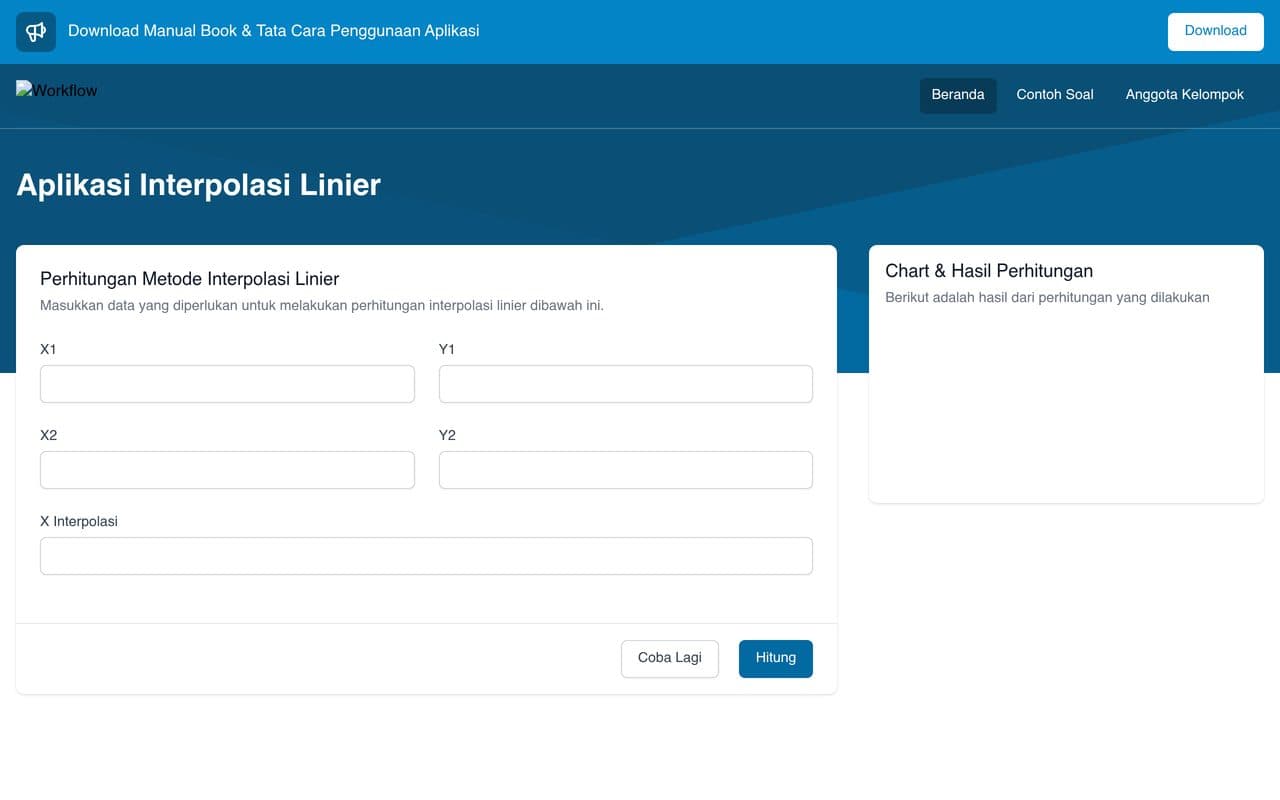Viewport: 1280px width, 800px height.
Task: Click the Hitung button
Action: click(776, 659)
